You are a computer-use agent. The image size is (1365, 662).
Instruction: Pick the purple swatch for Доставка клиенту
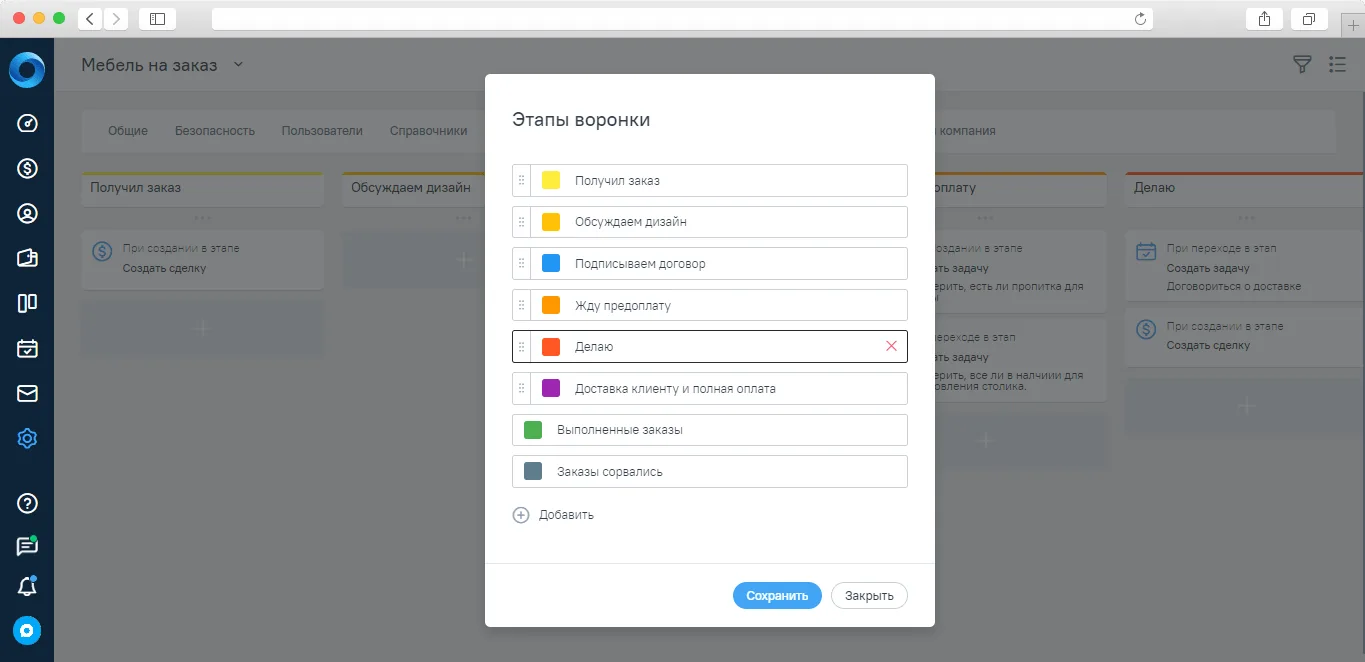click(x=551, y=388)
